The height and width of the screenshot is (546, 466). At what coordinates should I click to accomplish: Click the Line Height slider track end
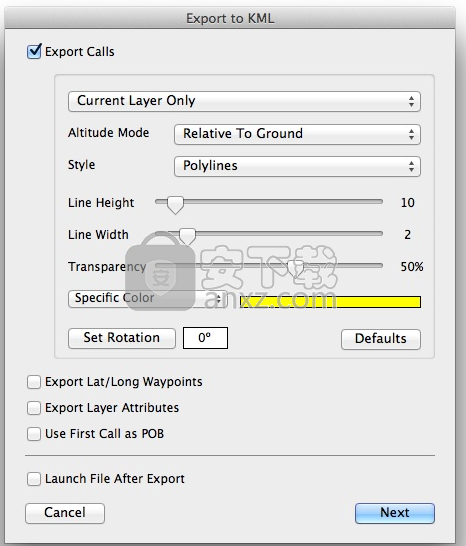click(x=380, y=202)
